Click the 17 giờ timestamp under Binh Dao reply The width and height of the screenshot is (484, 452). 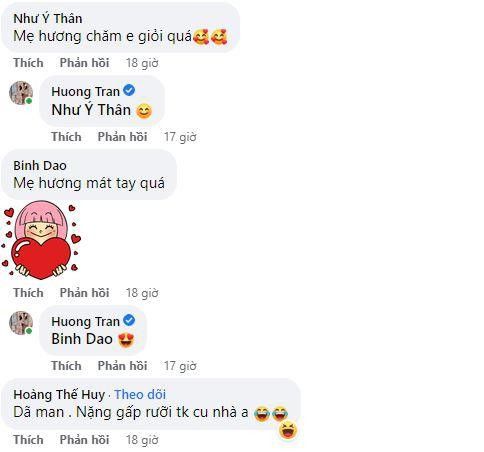(x=180, y=366)
